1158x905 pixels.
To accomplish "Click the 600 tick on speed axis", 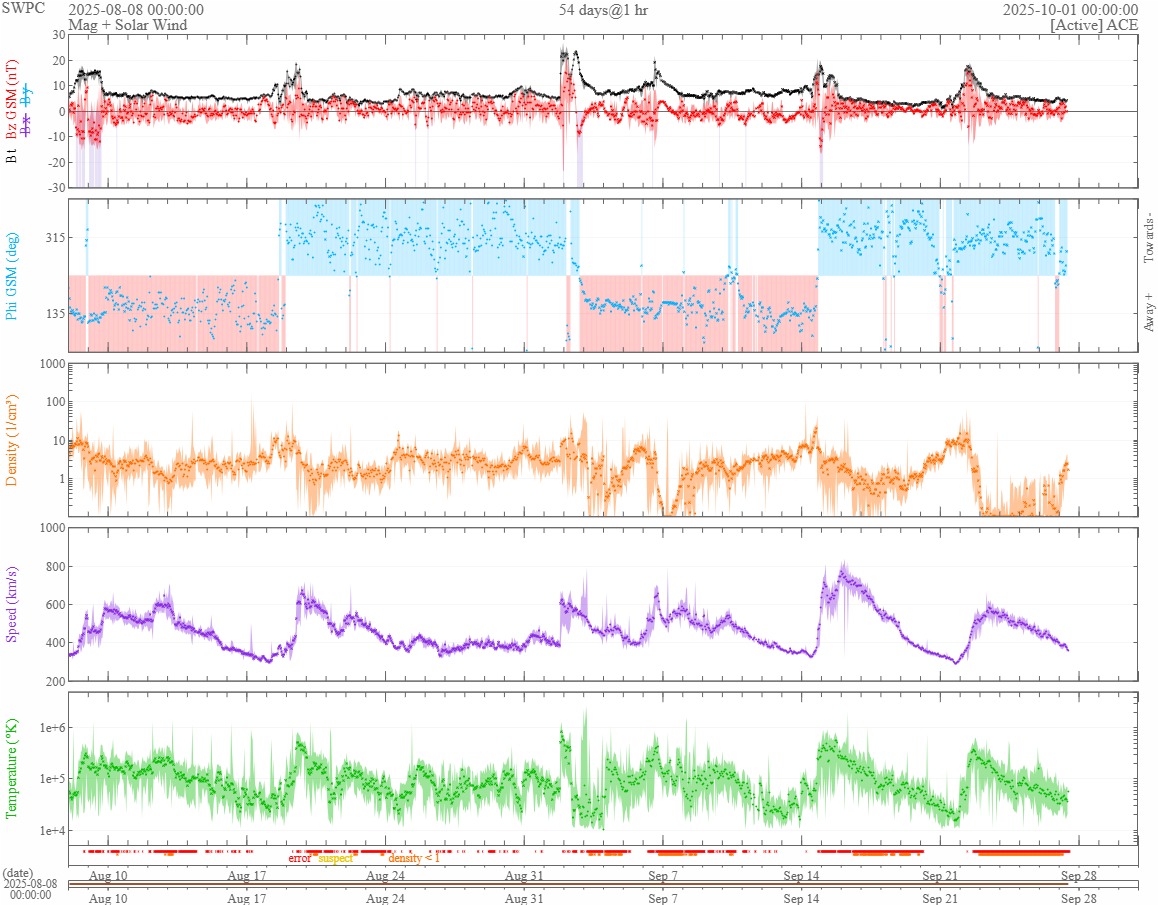I will pos(55,604).
